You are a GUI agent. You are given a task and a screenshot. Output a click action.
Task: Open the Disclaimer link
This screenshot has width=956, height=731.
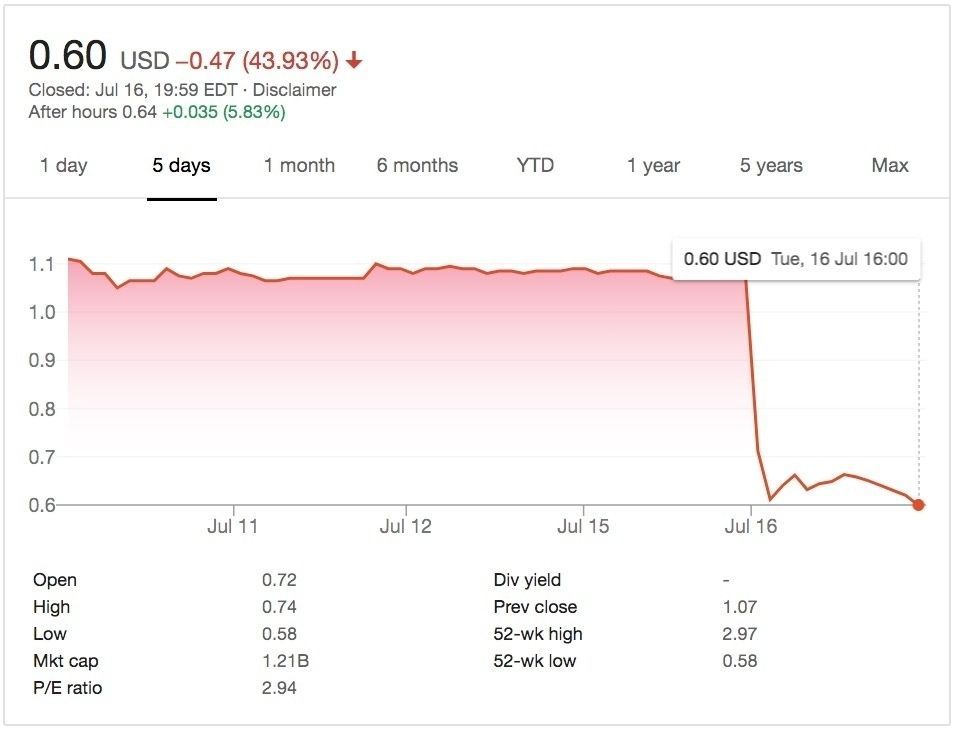pos(294,90)
